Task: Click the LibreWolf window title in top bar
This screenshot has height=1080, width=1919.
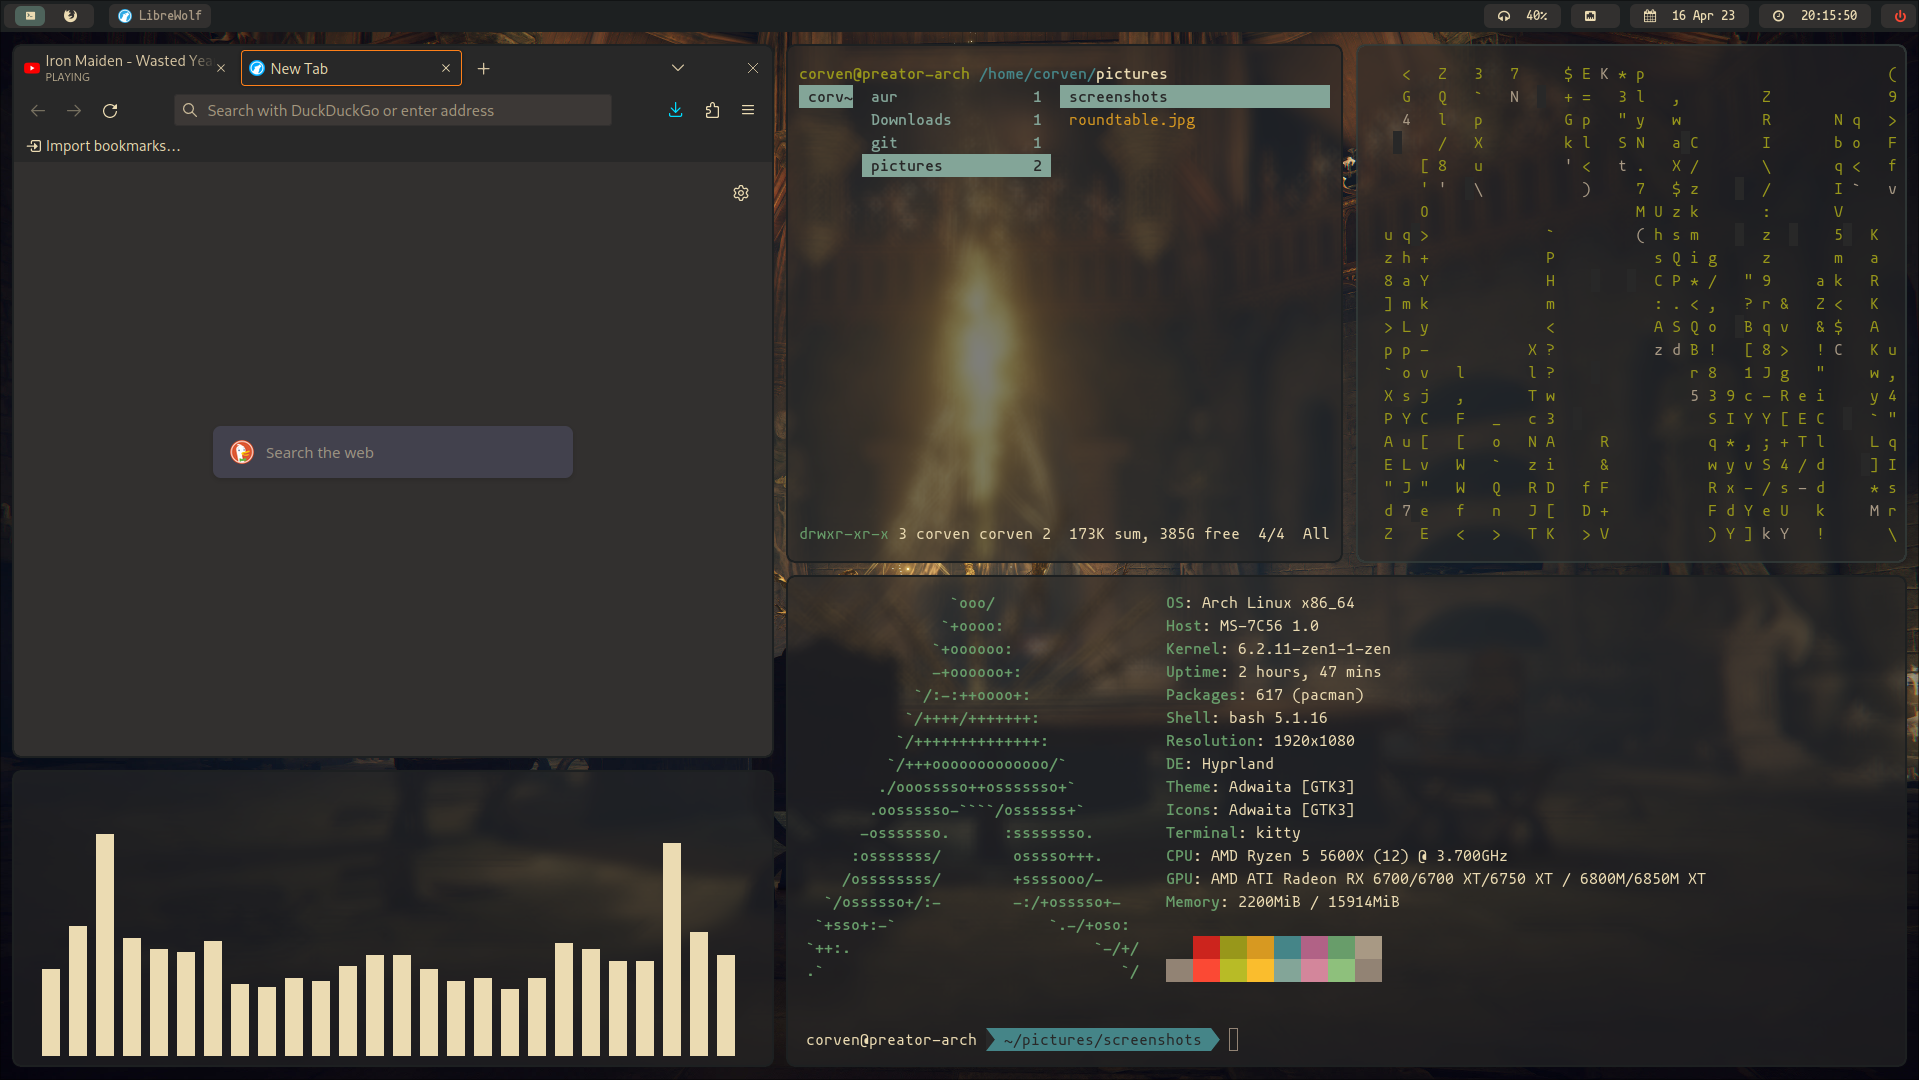Action: (x=160, y=15)
